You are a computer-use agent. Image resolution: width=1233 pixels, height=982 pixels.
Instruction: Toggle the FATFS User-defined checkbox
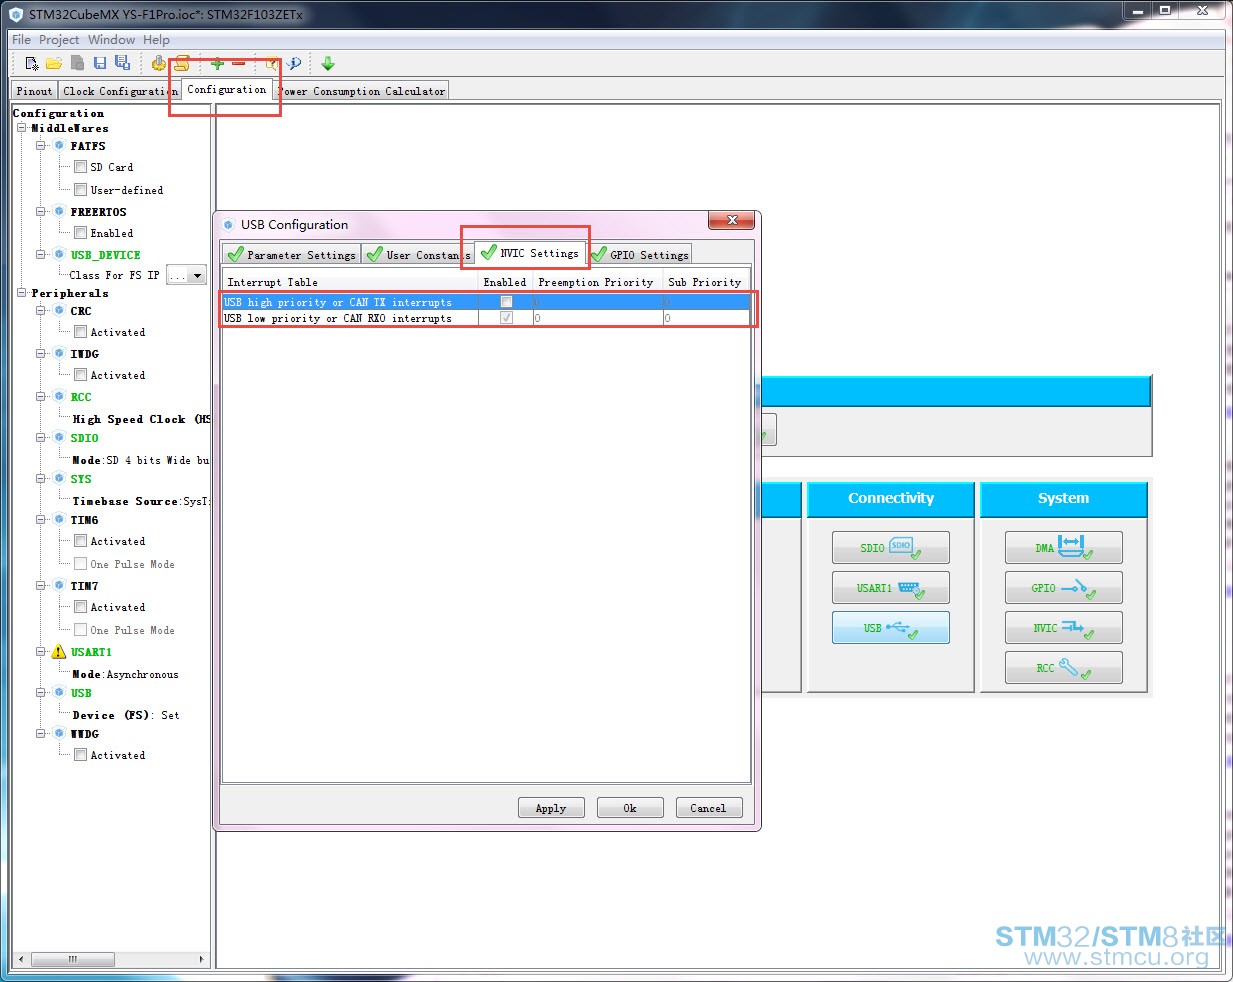pos(81,189)
